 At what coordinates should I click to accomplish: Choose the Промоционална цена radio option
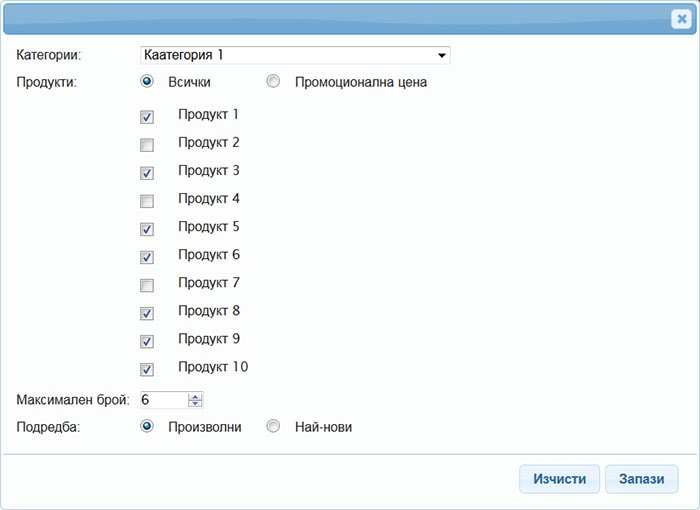273,81
